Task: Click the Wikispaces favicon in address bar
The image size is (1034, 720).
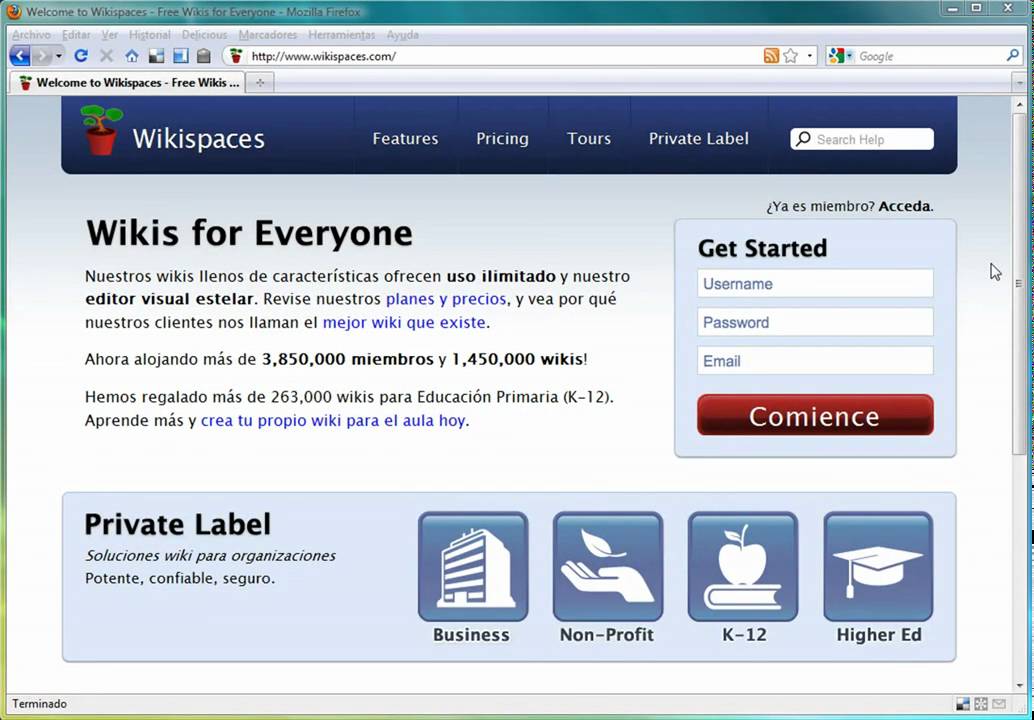Action: click(236, 56)
